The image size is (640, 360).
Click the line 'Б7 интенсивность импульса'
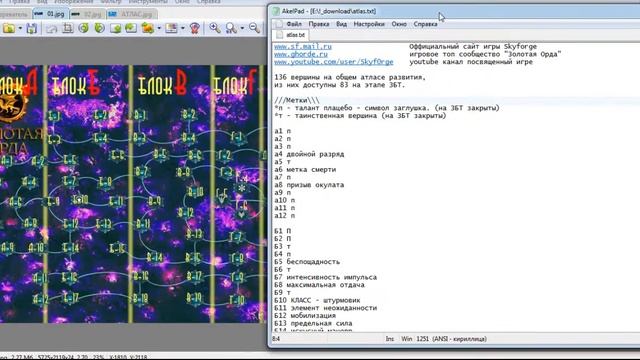(325, 278)
